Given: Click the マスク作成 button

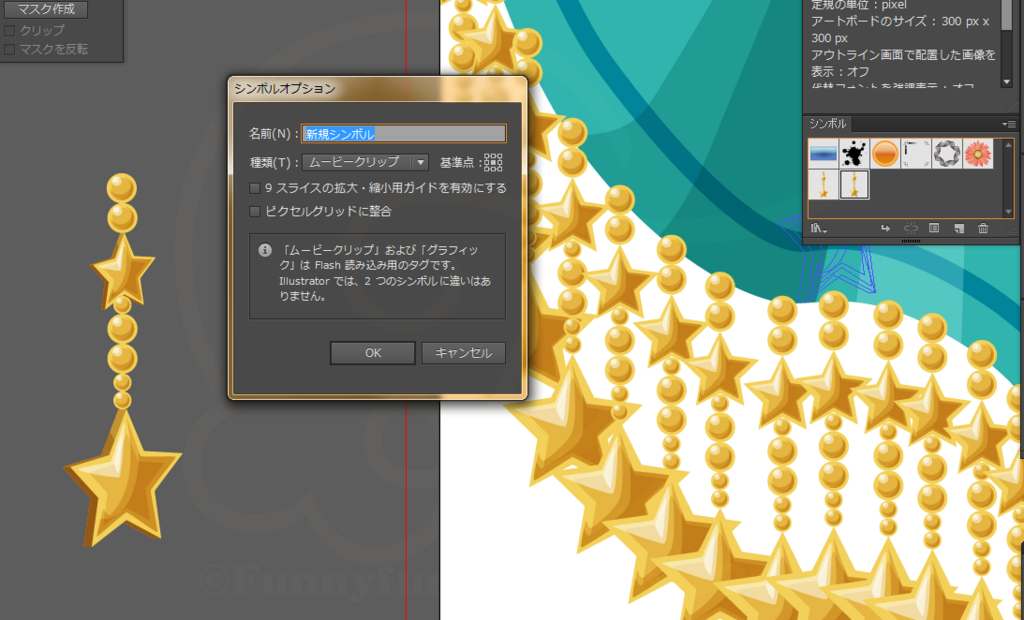Looking at the screenshot, I should click(46, 10).
